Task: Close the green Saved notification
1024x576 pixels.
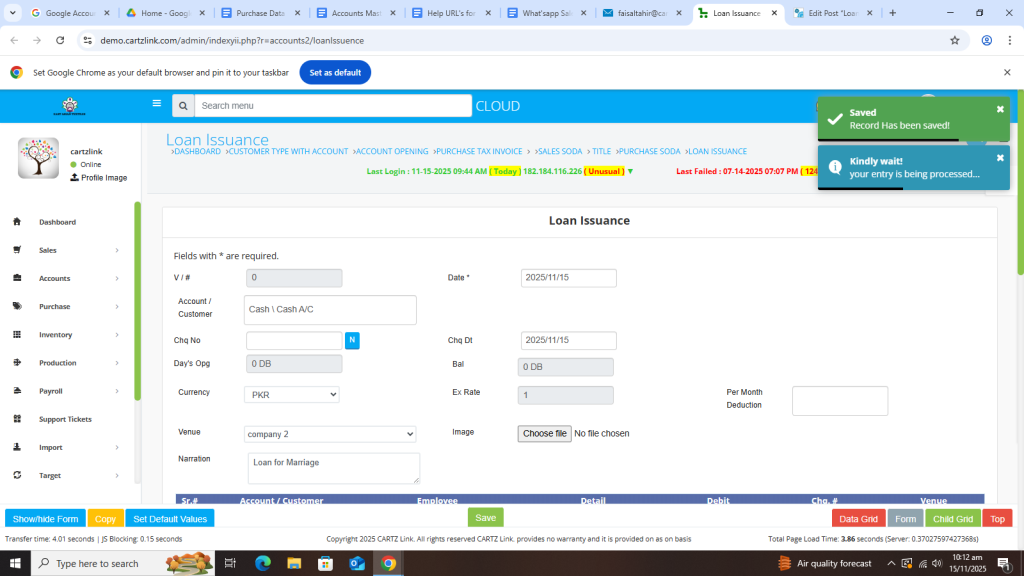Action: coord(1000,109)
